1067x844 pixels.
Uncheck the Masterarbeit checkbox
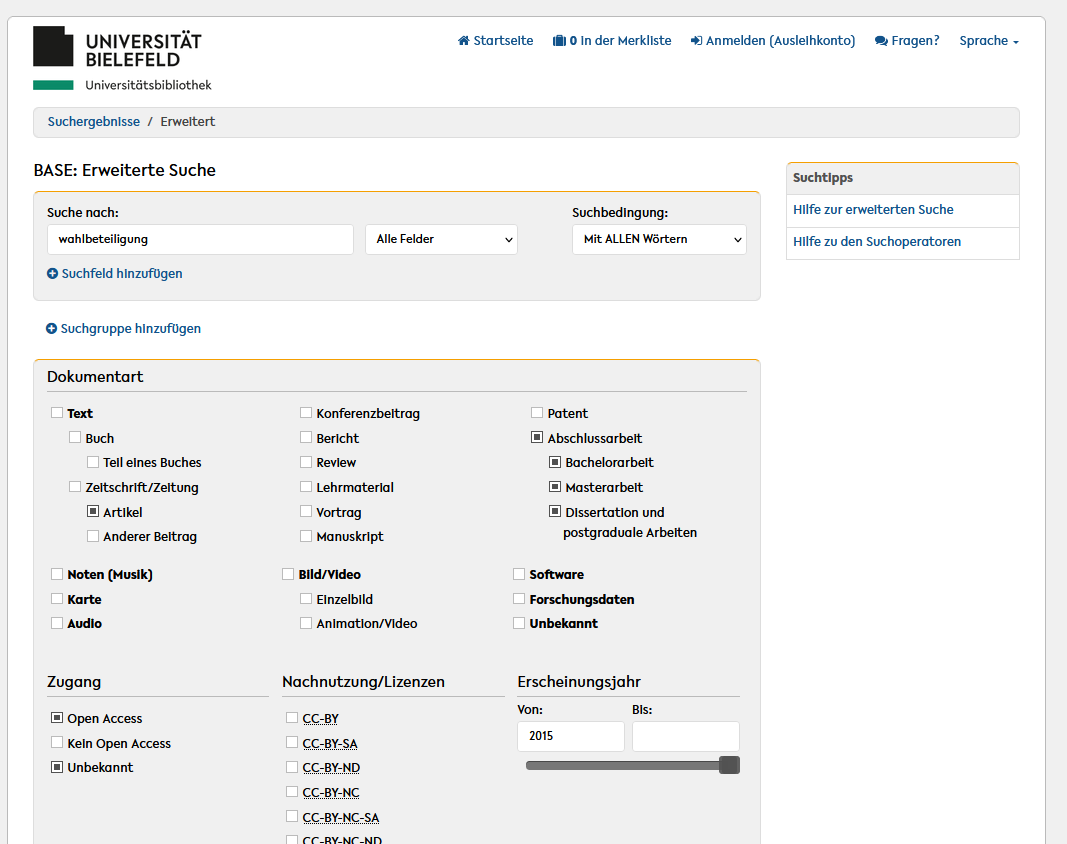click(555, 486)
